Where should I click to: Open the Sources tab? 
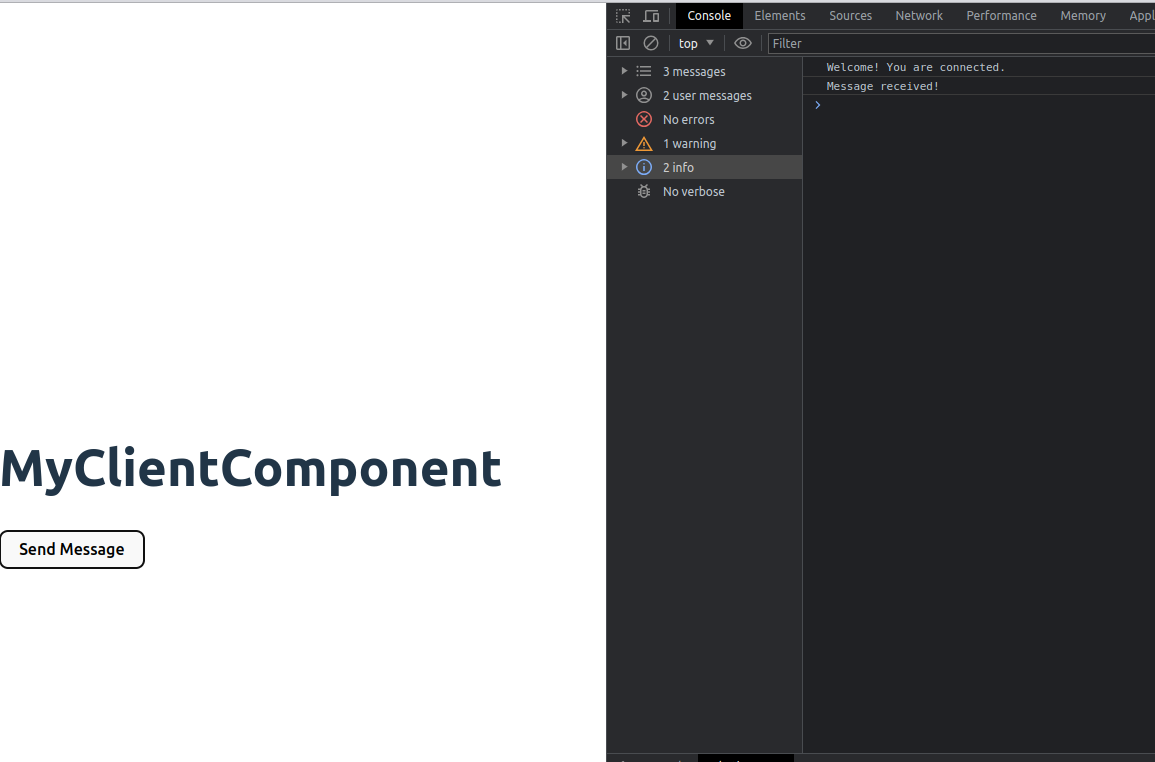click(850, 15)
